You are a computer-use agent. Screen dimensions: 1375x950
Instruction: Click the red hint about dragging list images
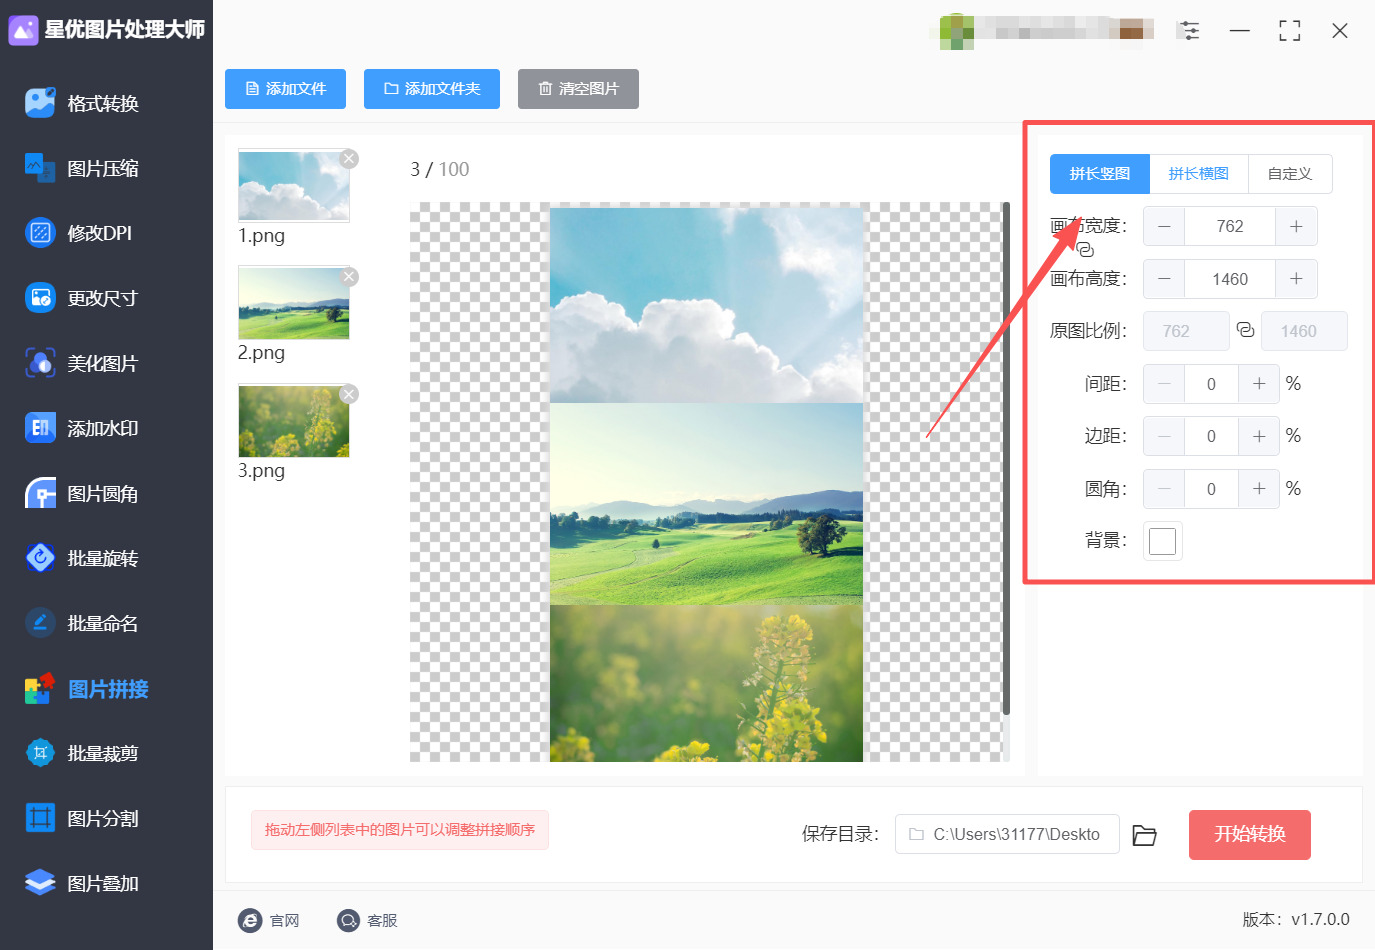pos(400,830)
